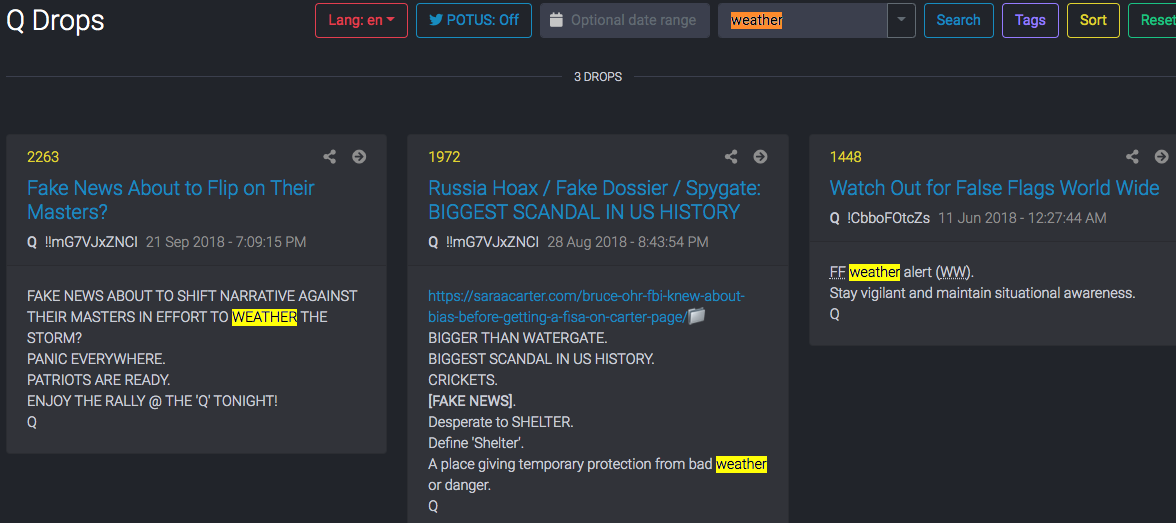Open drop 2263 with arrow icon
The height and width of the screenshot is (523, 1176).
point(359,156)
